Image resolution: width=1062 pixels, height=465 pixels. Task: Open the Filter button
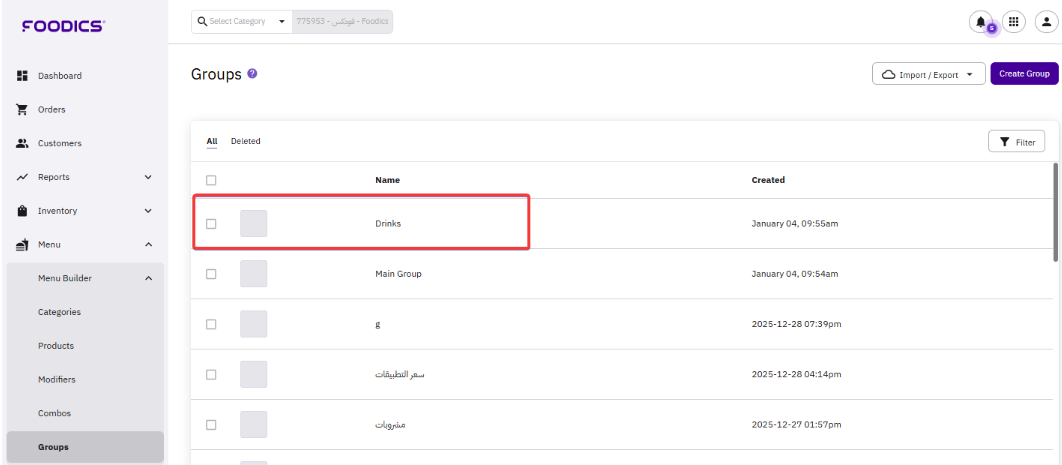[x=1016, y=142]
